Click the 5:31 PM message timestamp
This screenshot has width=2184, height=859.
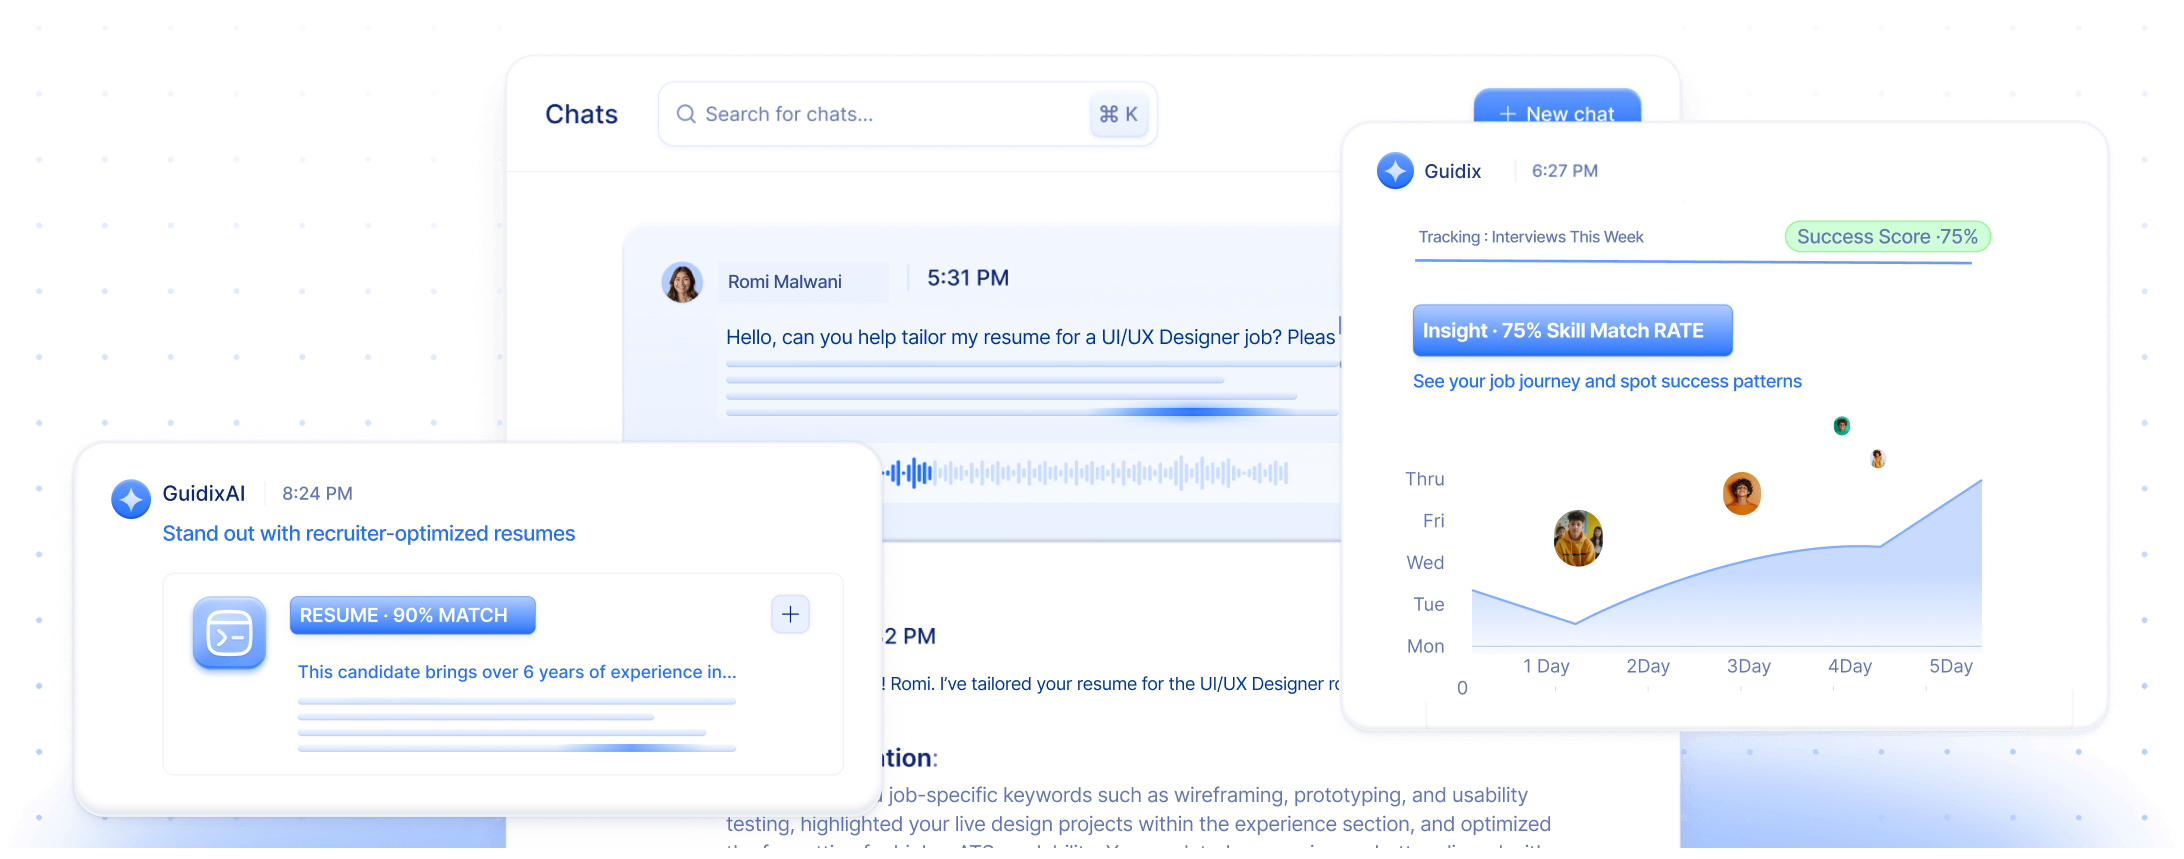pyautogui.click(x=968, y=278)
